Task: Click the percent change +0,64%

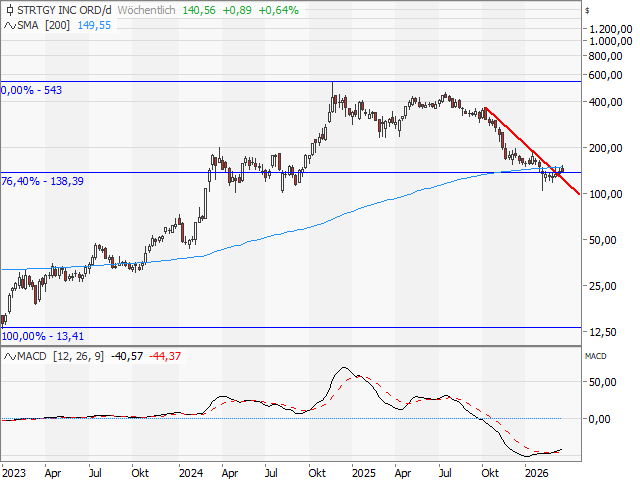Action: 279,10
